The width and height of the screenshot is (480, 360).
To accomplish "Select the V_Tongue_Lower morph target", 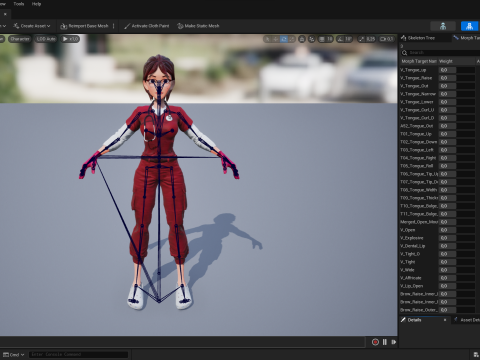I will click(417, 102).
